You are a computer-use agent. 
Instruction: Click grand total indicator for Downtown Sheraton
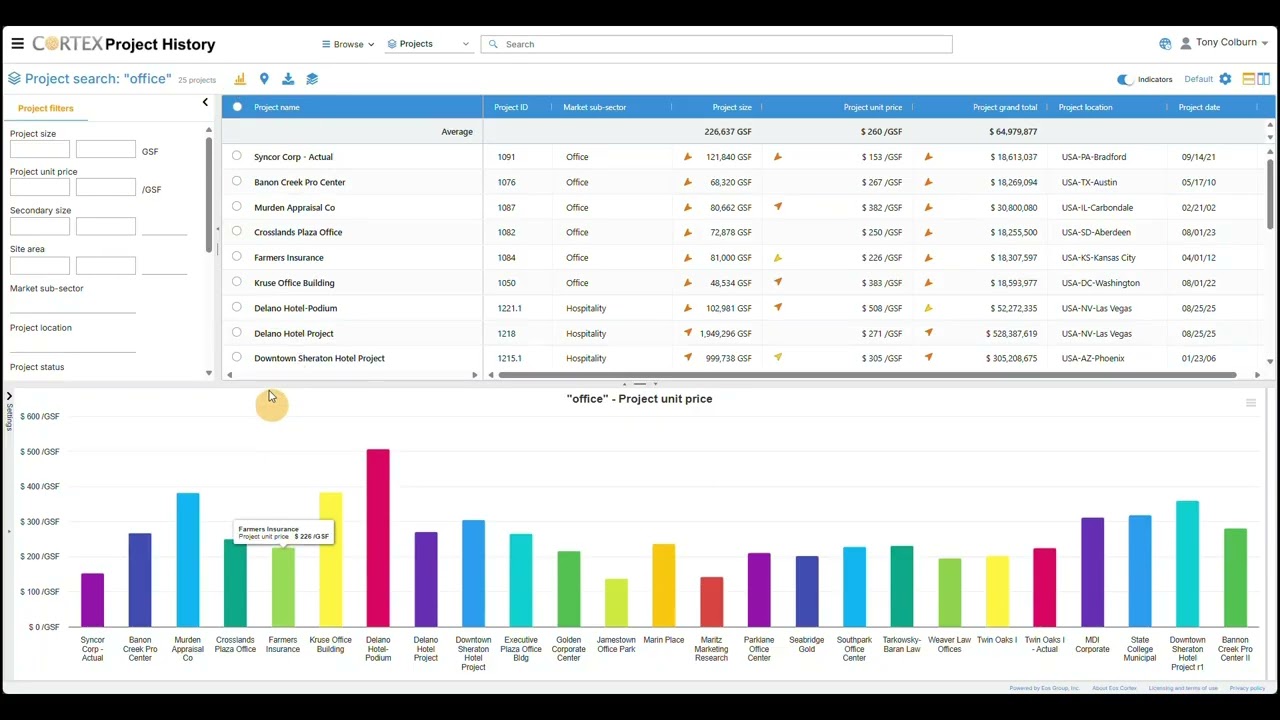pyautogui.click(x=928, y=358)
